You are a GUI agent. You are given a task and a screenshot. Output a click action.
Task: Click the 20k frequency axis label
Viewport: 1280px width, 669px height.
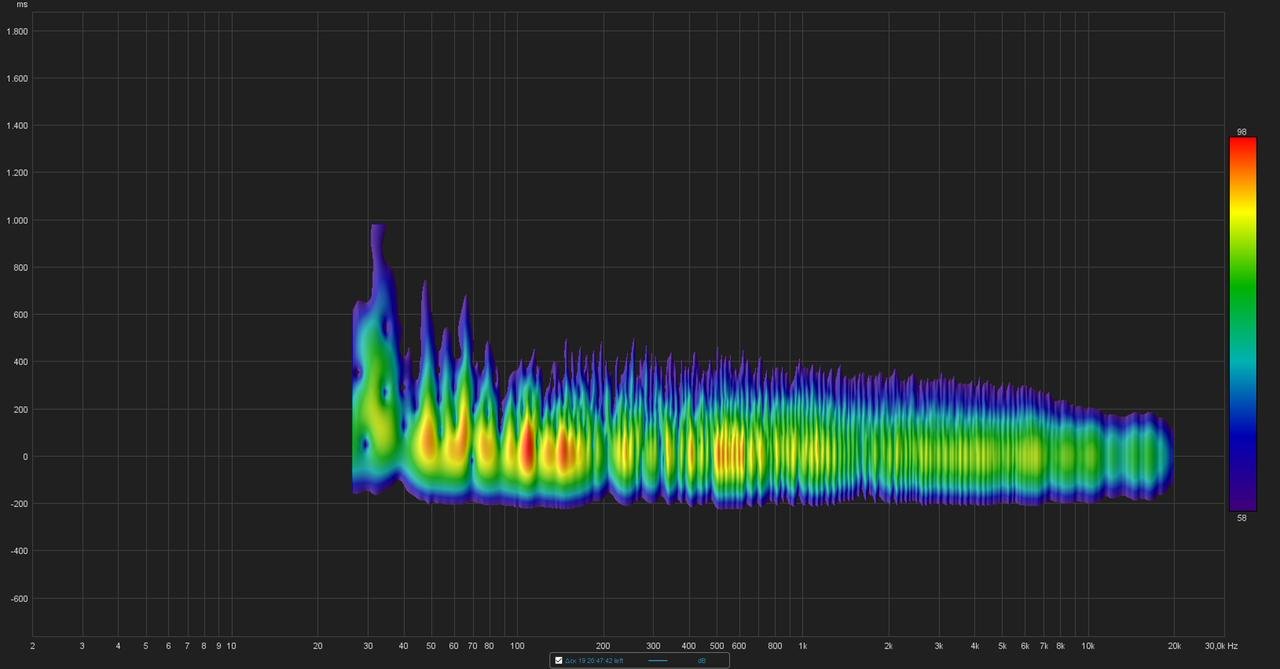(1174, 646)
